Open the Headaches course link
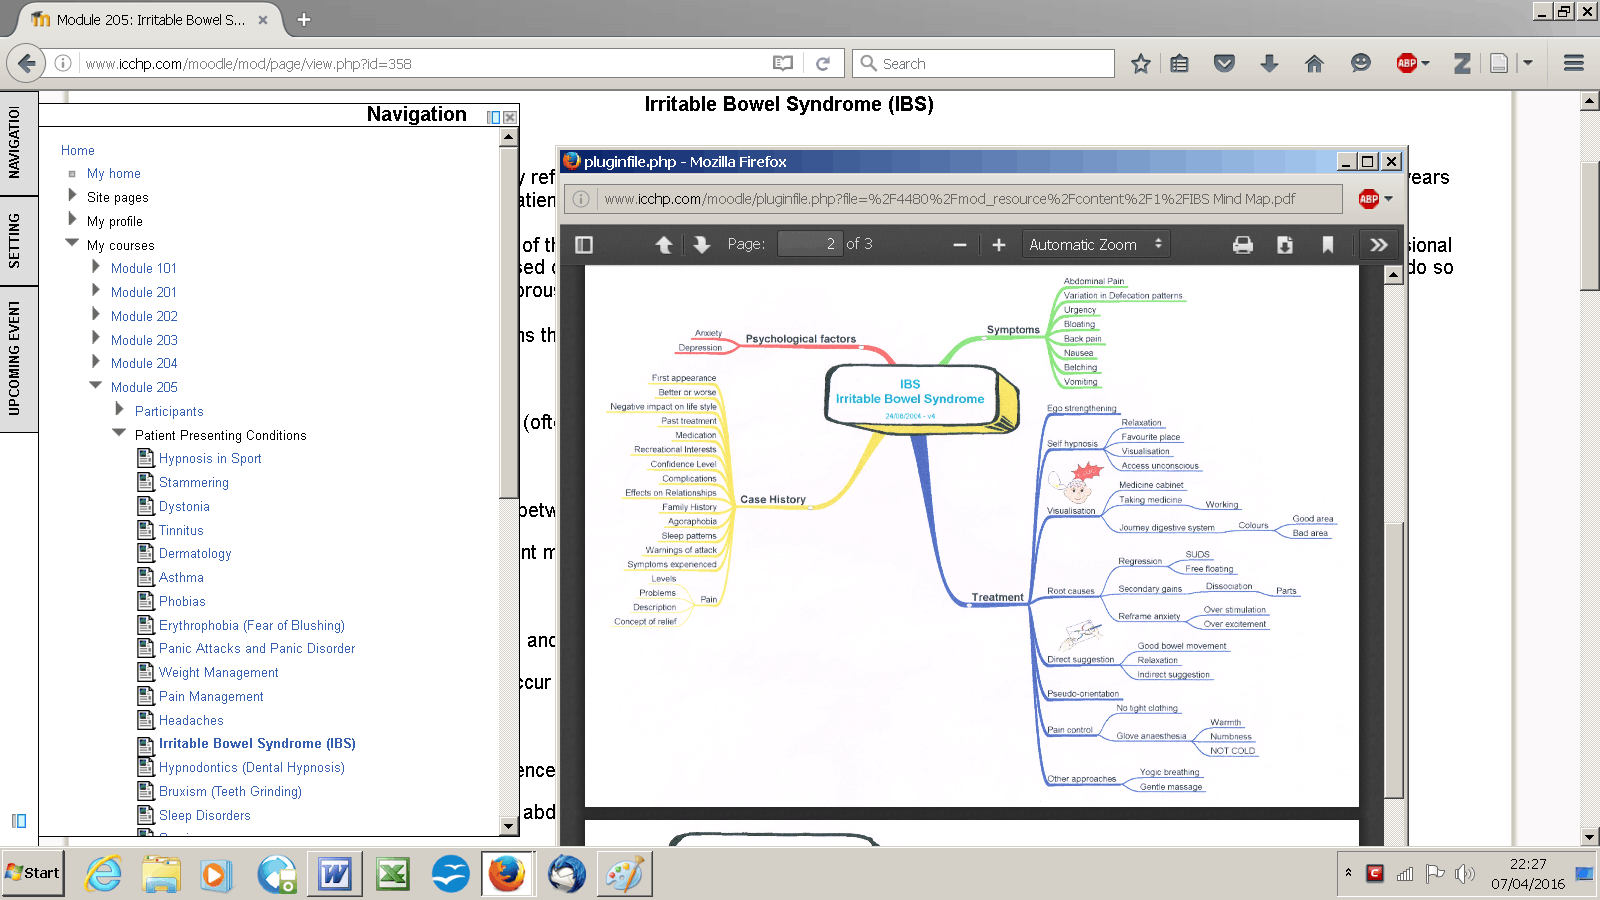 [x=191, y=720]
